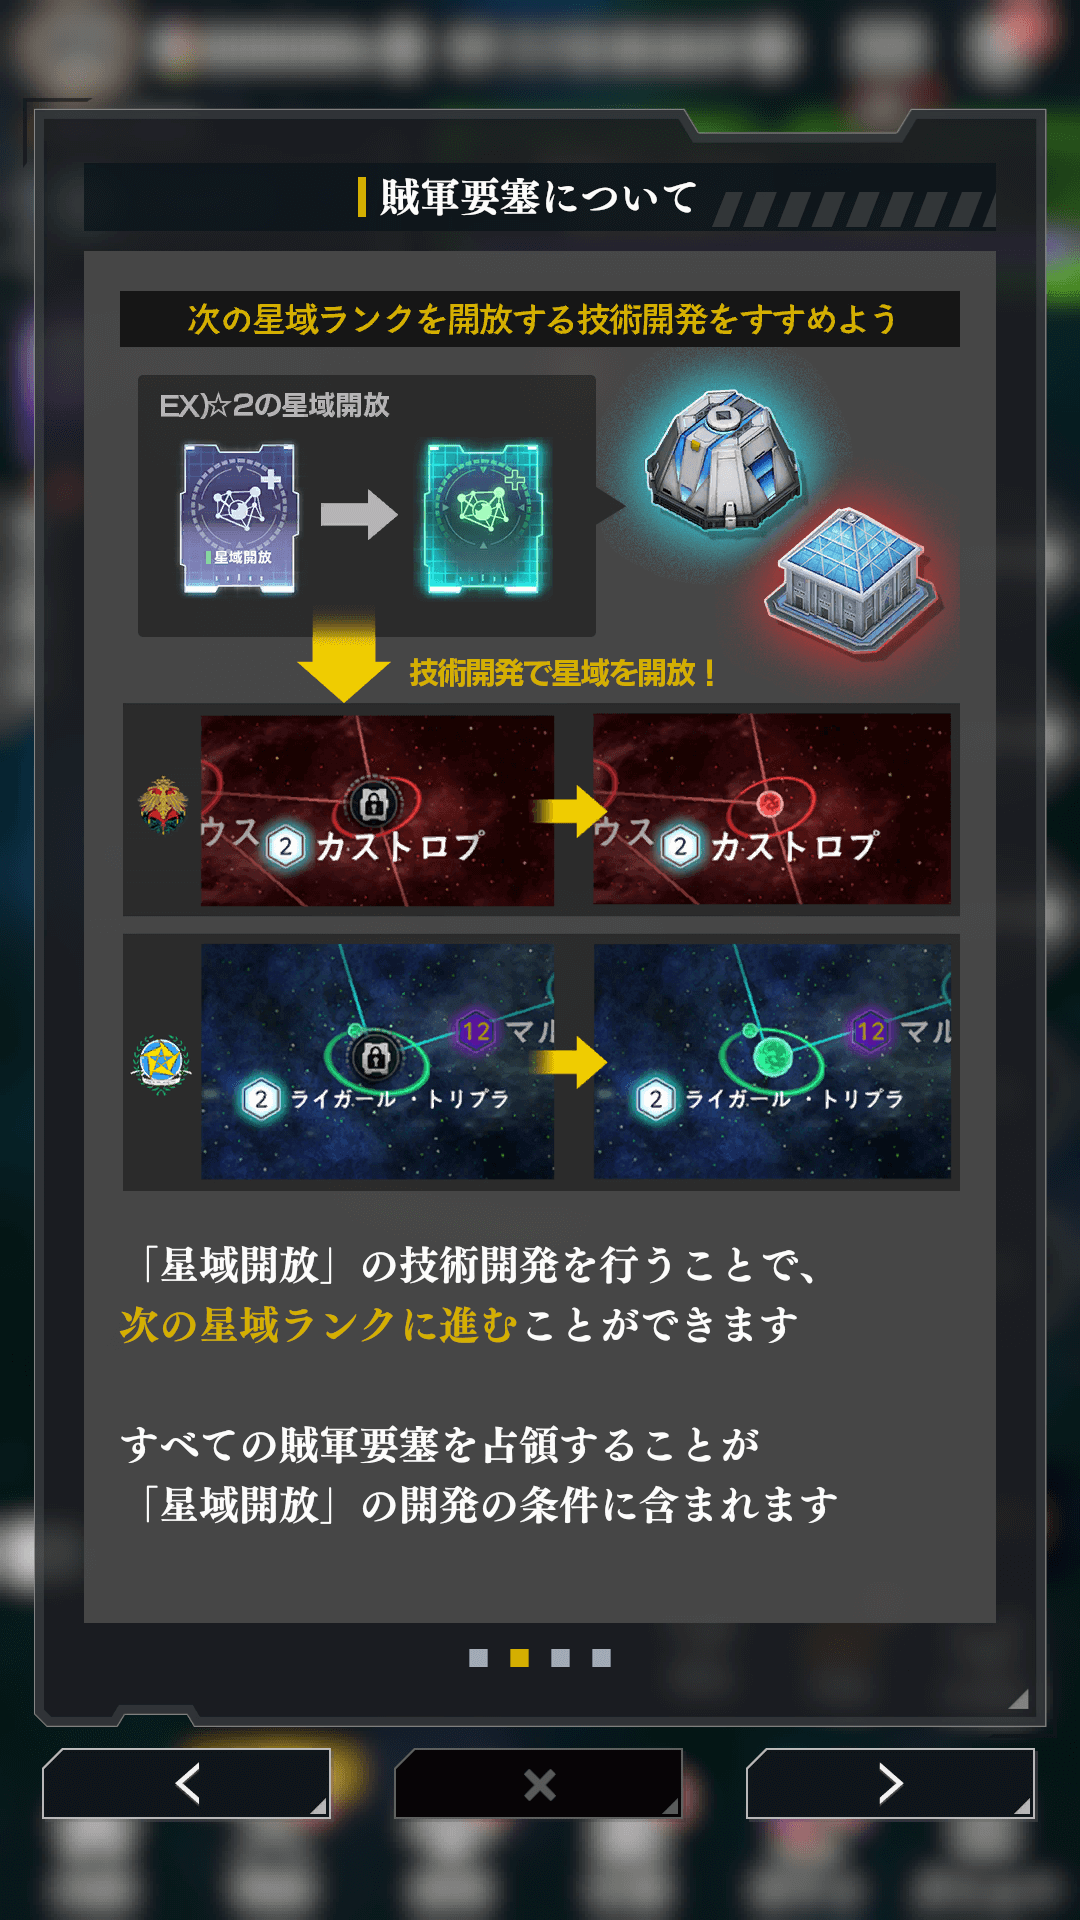Click the unlocked red カストロプ star node
The width and height of the screenshot is (1080, 1920).
[769, 803]
